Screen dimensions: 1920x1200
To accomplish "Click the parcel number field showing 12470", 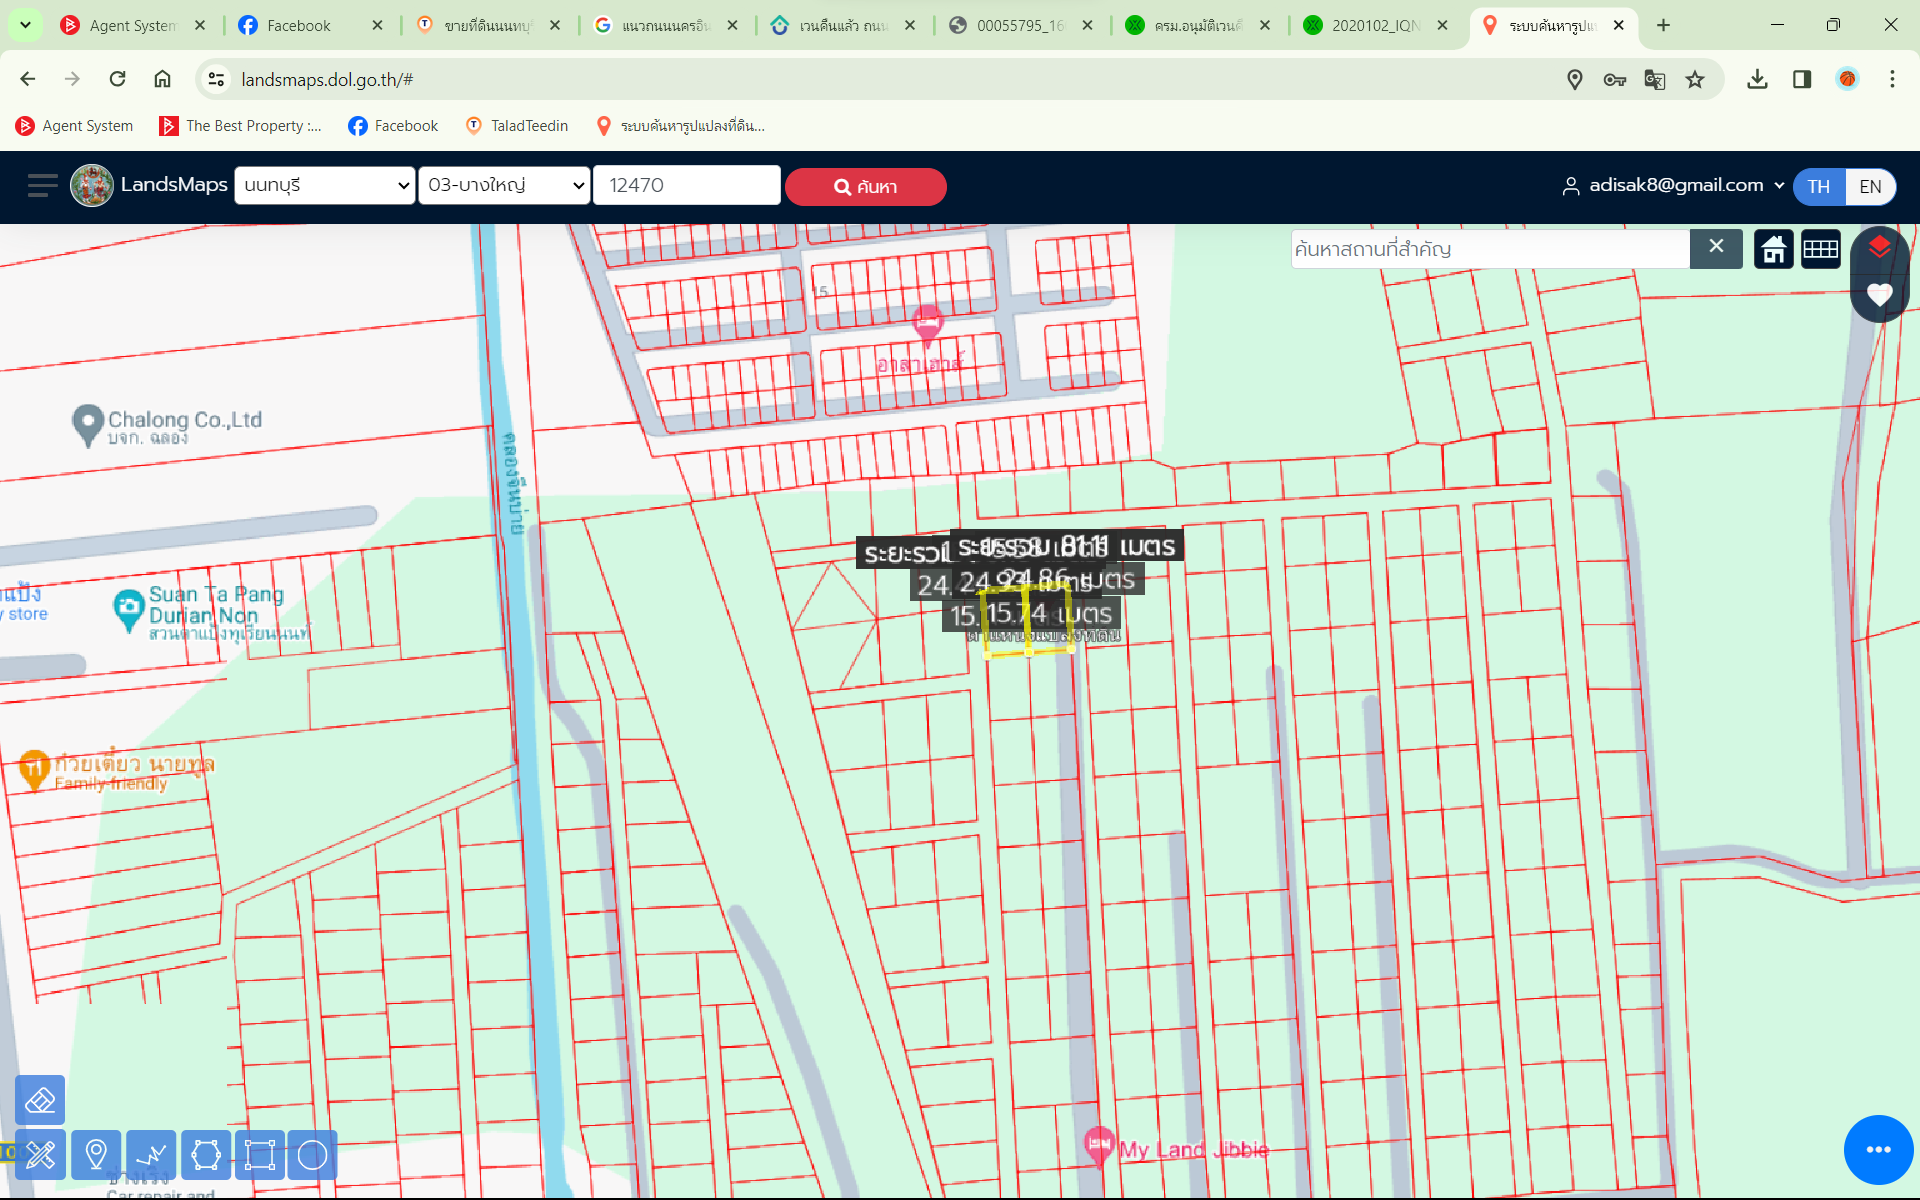I will pyautogui.click(x=686, y=185).
